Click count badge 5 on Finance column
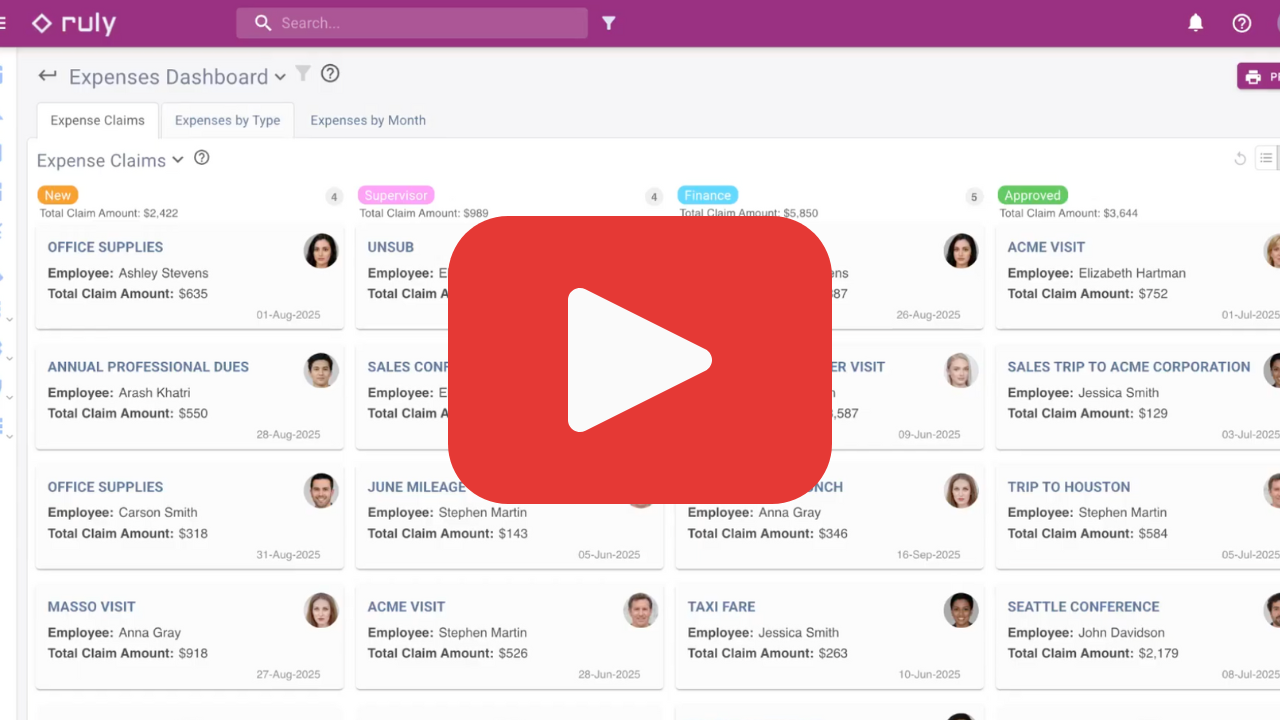This screenshot has height=720, width=1280. [974, 197]
